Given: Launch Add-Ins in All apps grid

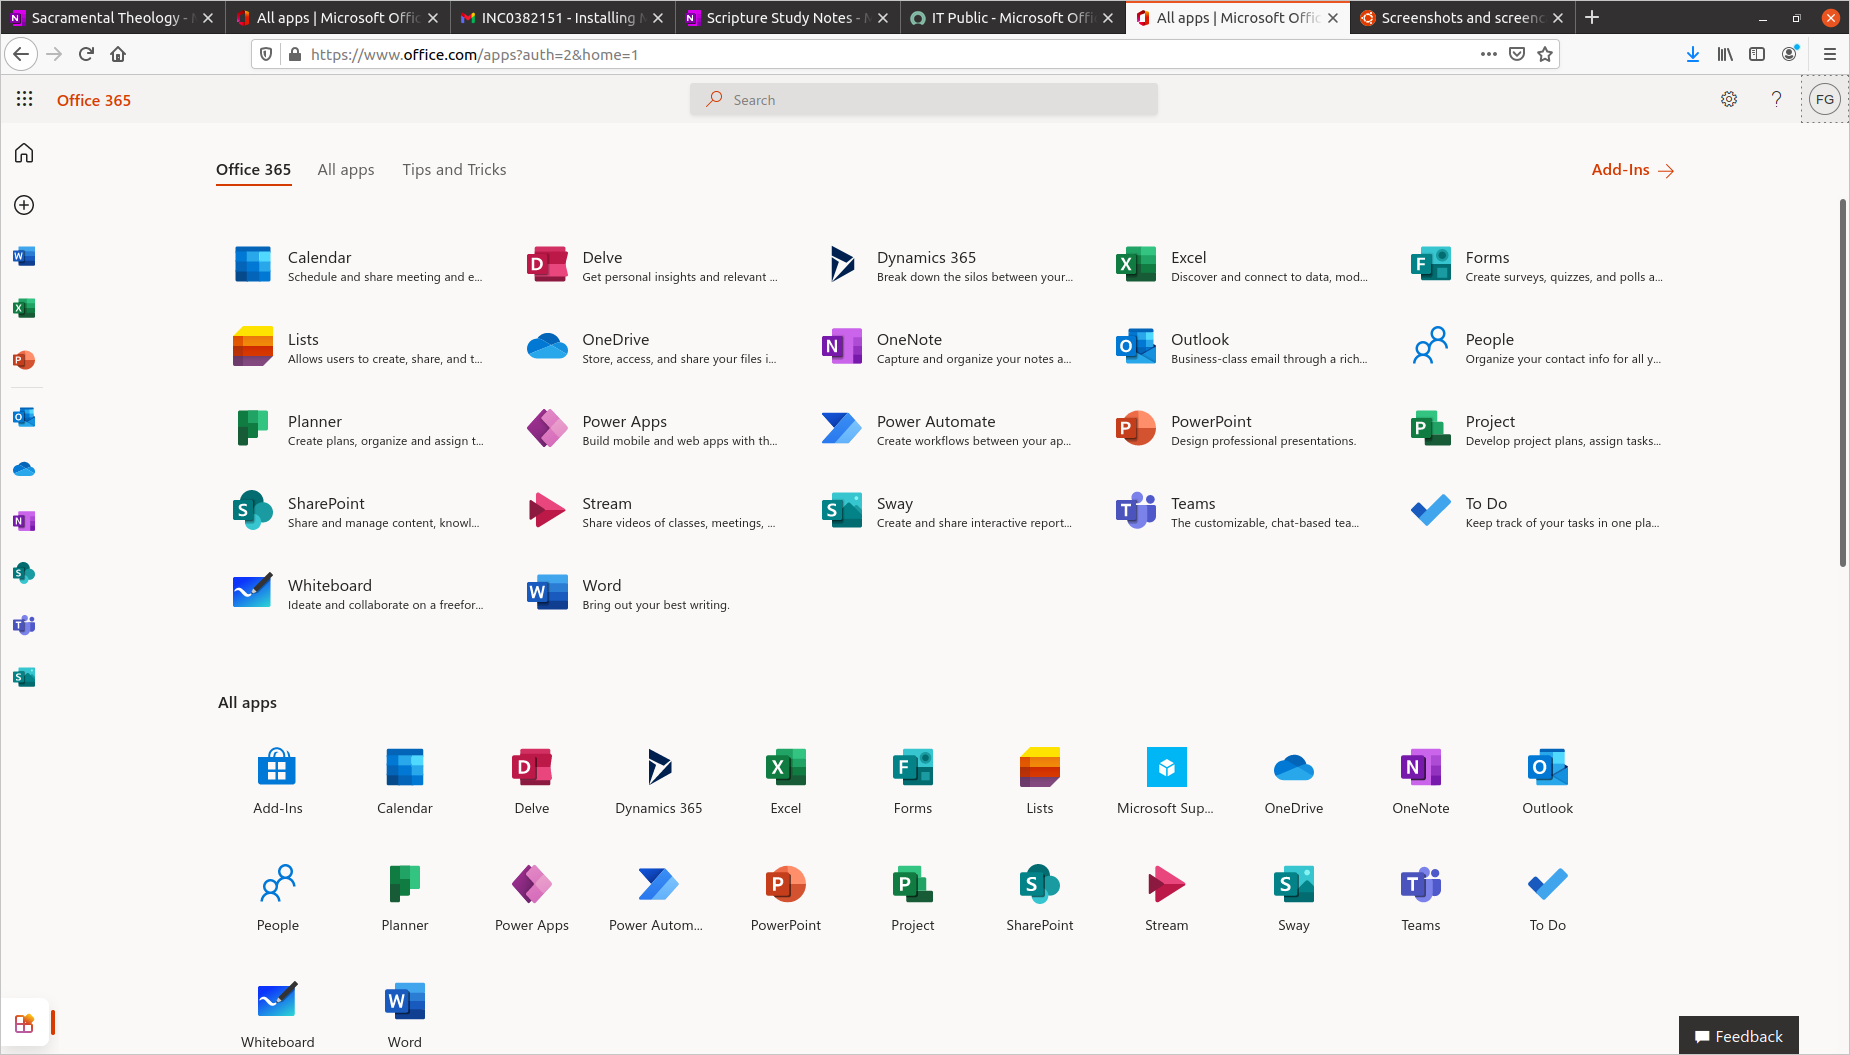Looking at the screenshot, I should (x=278, y=781).
